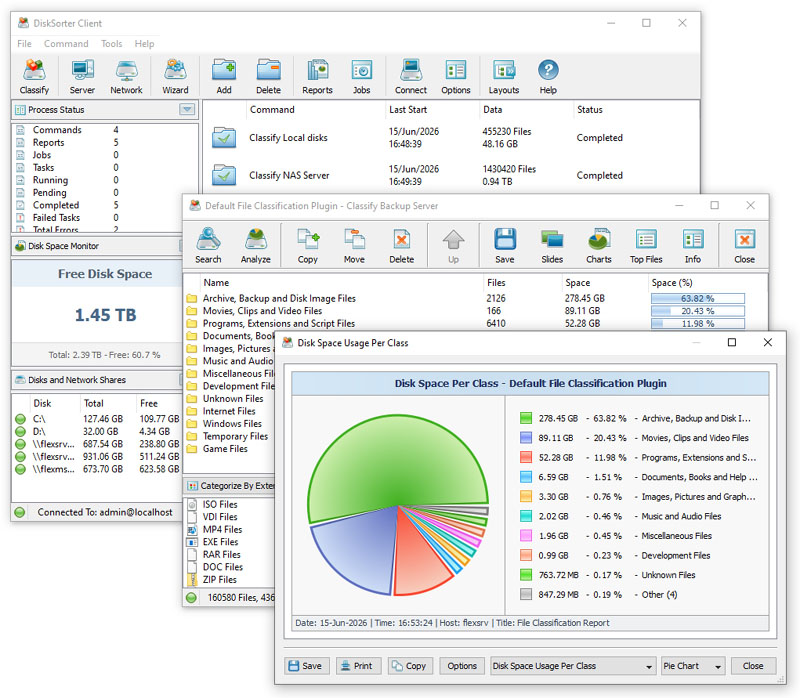Select the MP4 Files category row
Image resolution: width=800 pixels, height=698 pixels.
(230, 529)
